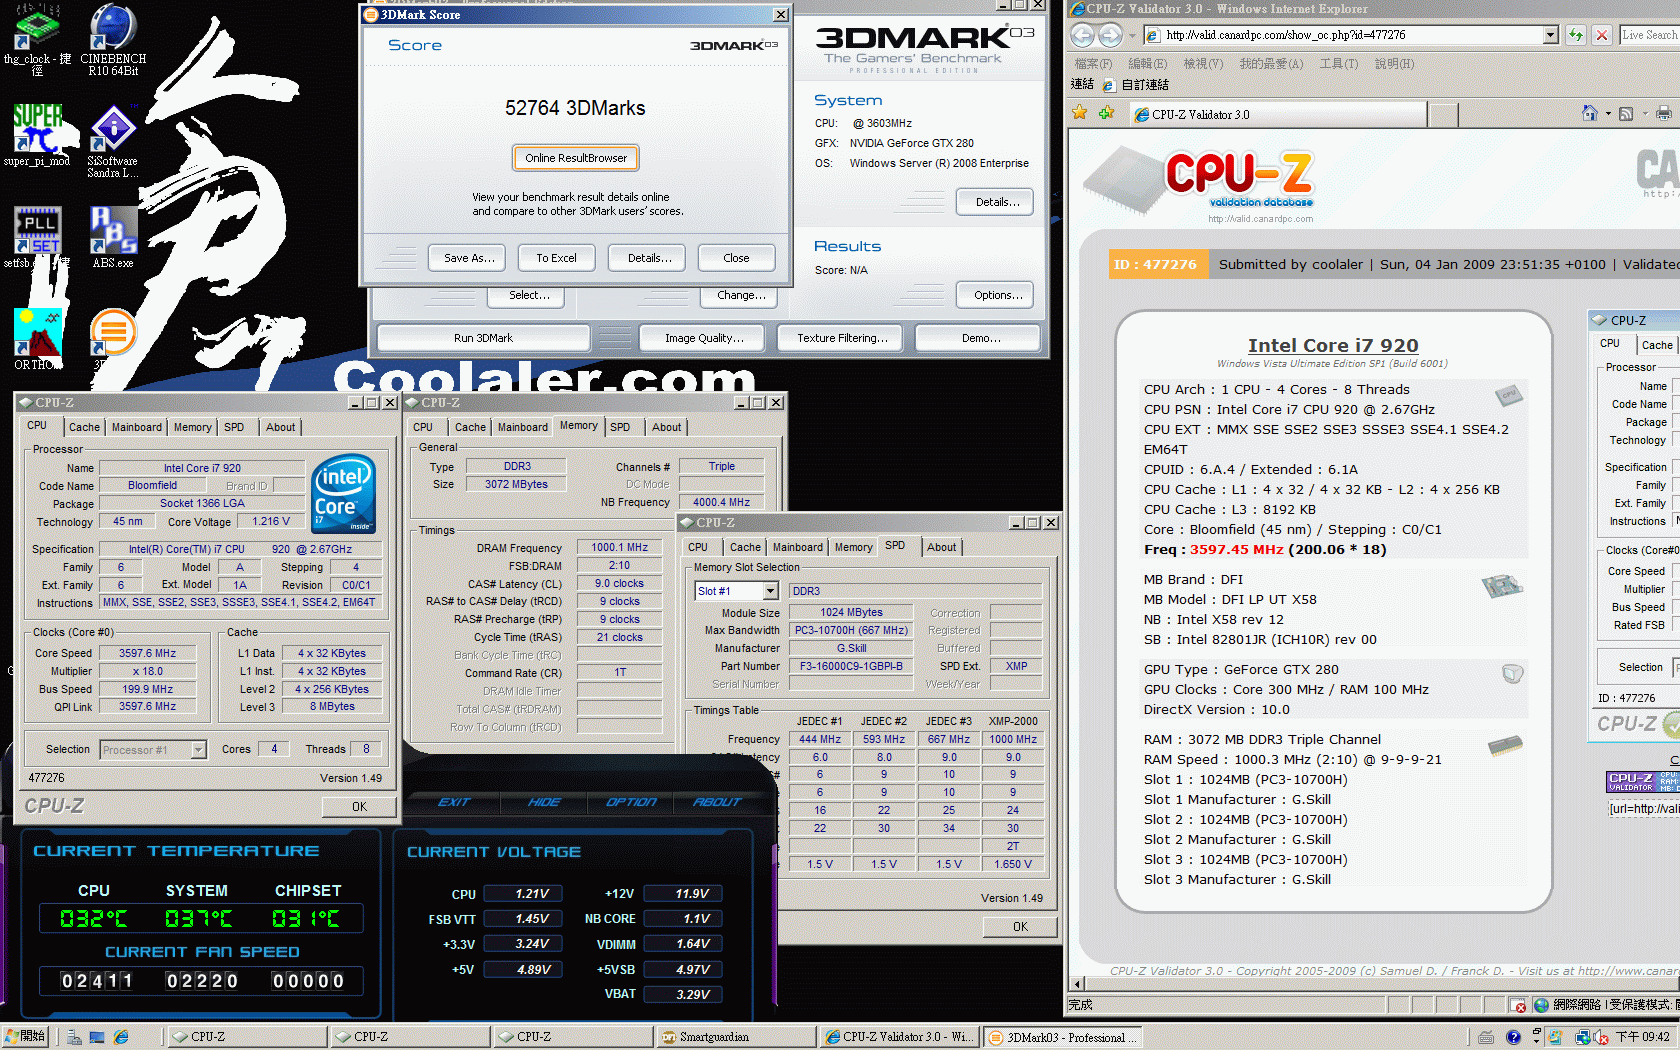Click the keyboard icon in the taskbar tray
The height and width of the screenshot is (1050, 1680).
point(1487,1037)
